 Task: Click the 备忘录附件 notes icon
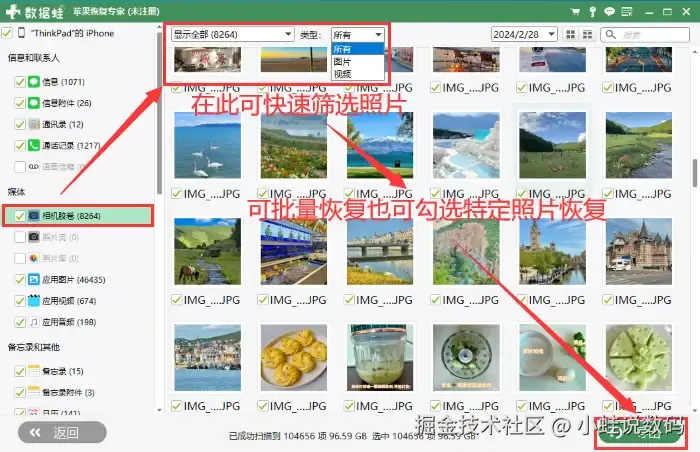click(34, 392)
